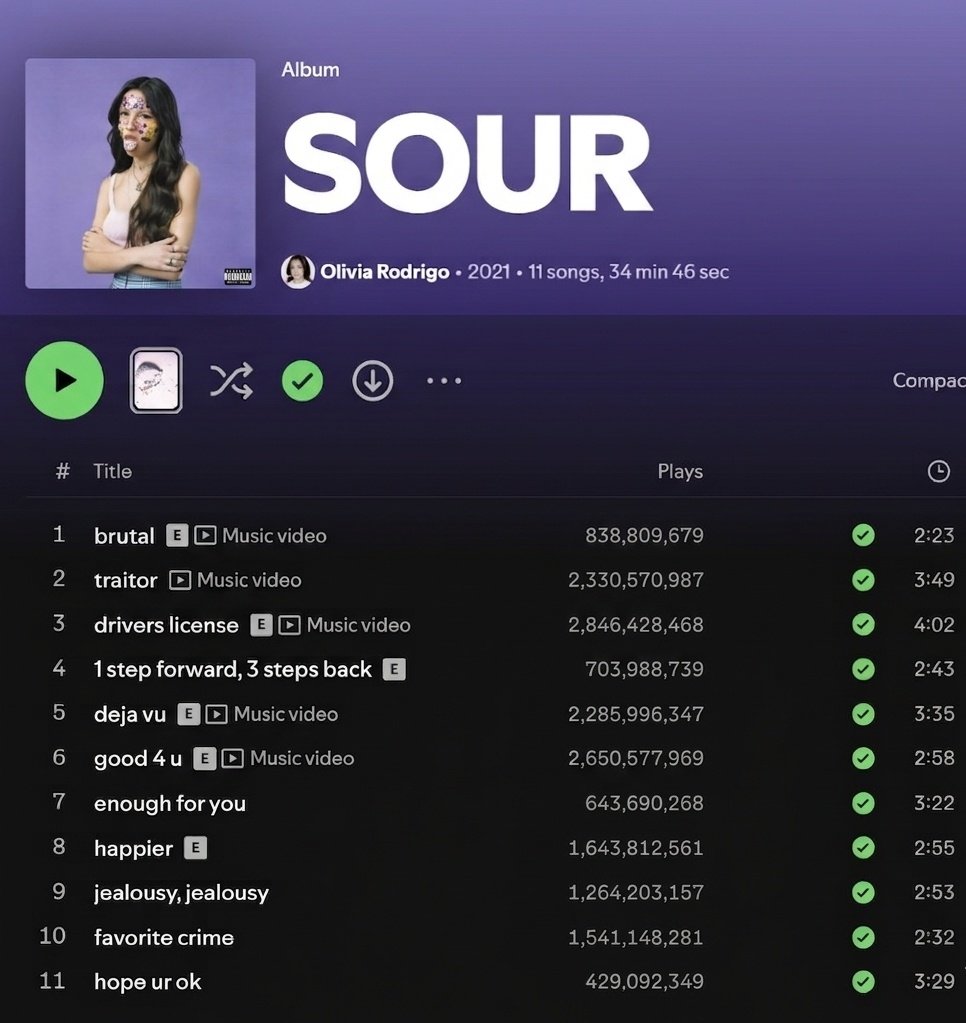Viewport: 966px width, 1023px height.
Task: Open the traitor music video icon
Action: pyautogui.click(x=180, y=580)
